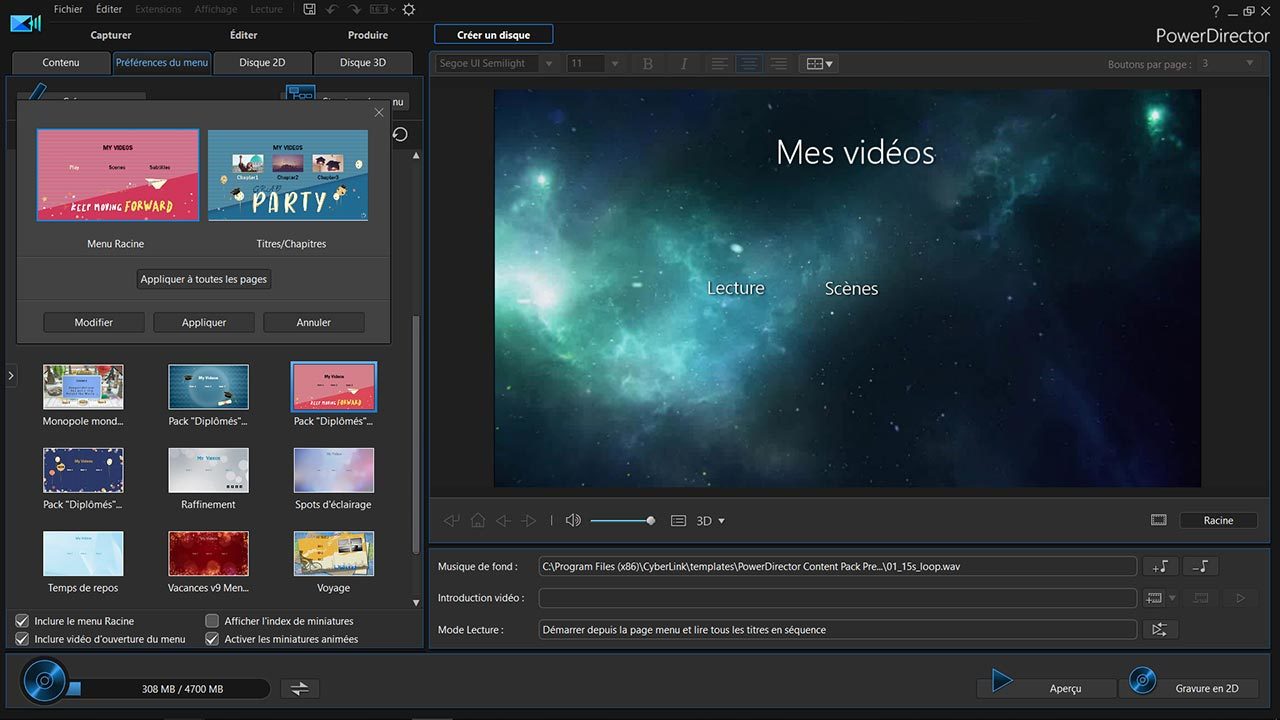Click the Bold text formatting icon
The height and width of the screenshot is (720, 1280).
pos(647,63)
